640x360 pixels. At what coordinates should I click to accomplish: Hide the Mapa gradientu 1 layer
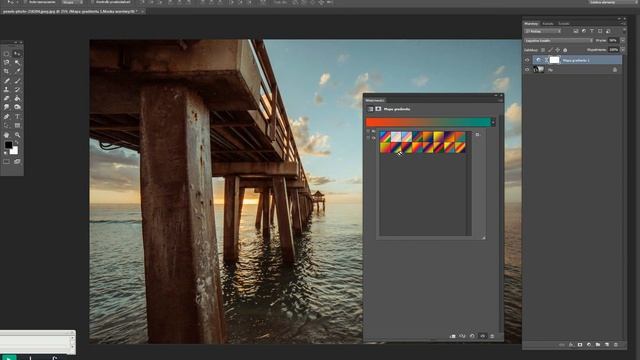pyautogui.click(x=527, y=60)
